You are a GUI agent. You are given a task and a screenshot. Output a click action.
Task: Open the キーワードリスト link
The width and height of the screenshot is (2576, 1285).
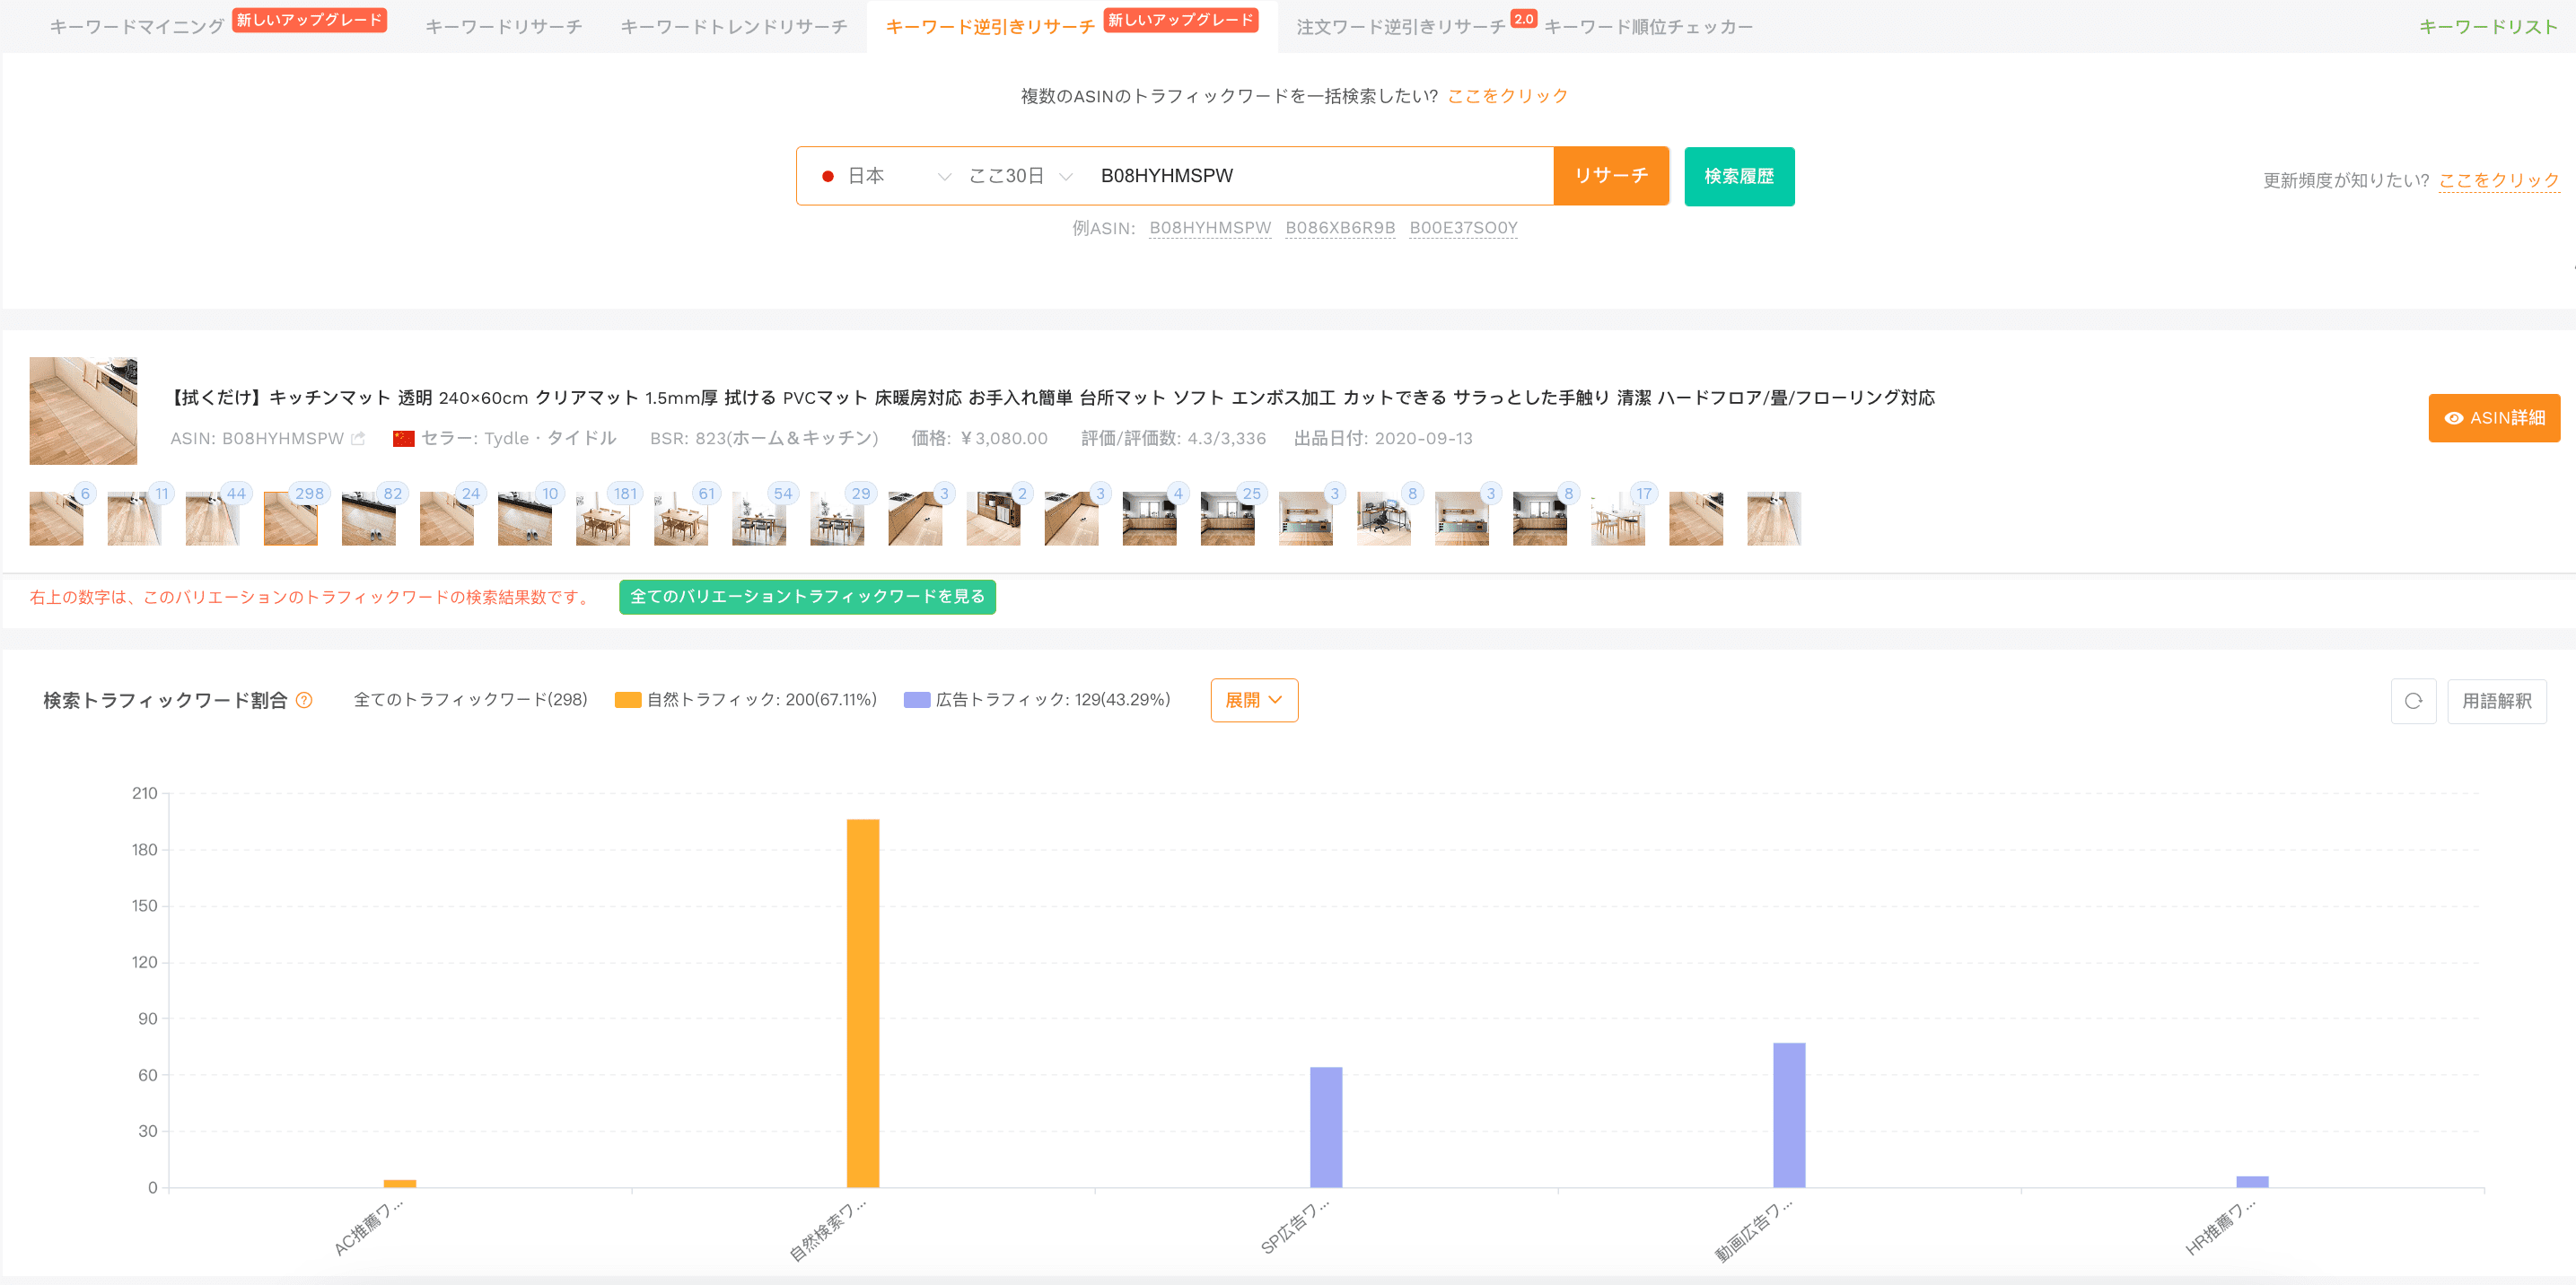2488,27
